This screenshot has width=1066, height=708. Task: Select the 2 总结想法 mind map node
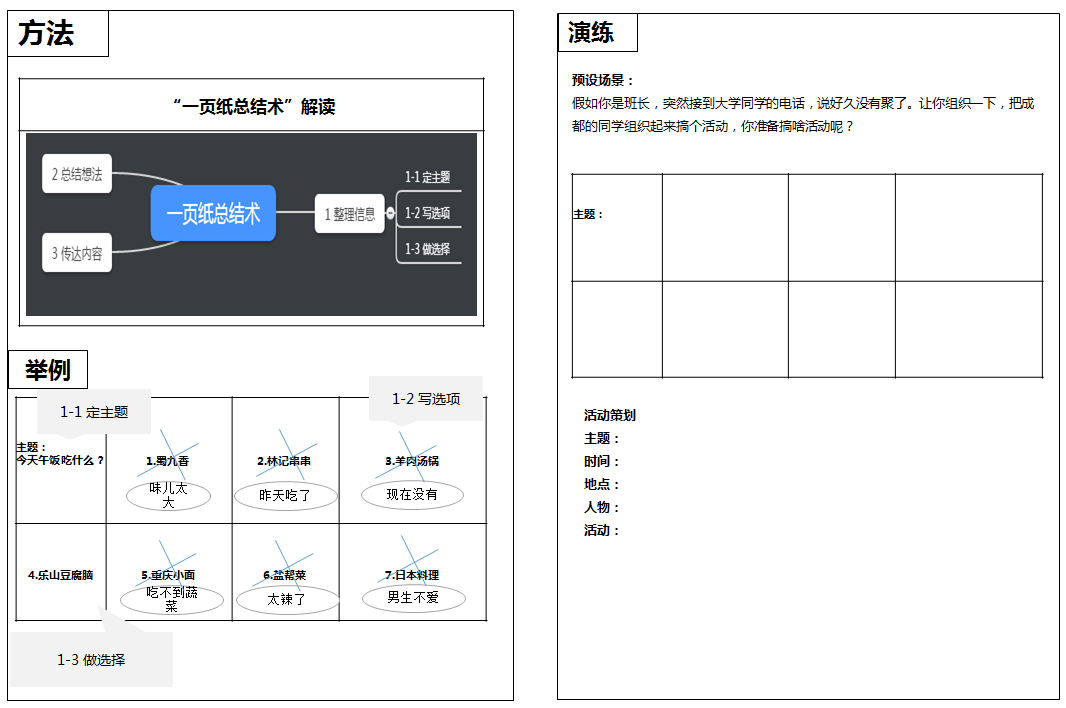tap(77, 174)
